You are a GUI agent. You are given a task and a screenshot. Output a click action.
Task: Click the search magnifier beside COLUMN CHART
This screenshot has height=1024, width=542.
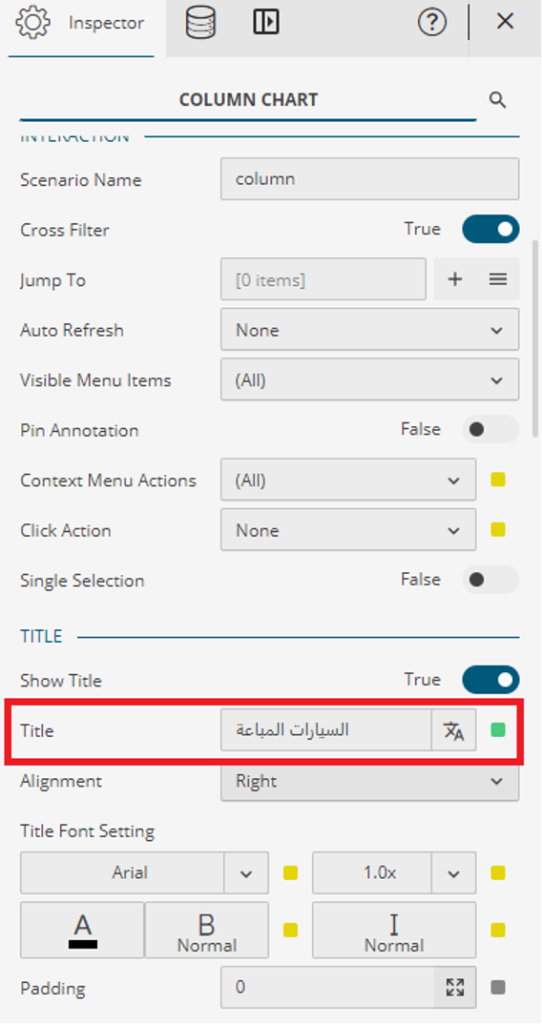(x=498, y=100)
